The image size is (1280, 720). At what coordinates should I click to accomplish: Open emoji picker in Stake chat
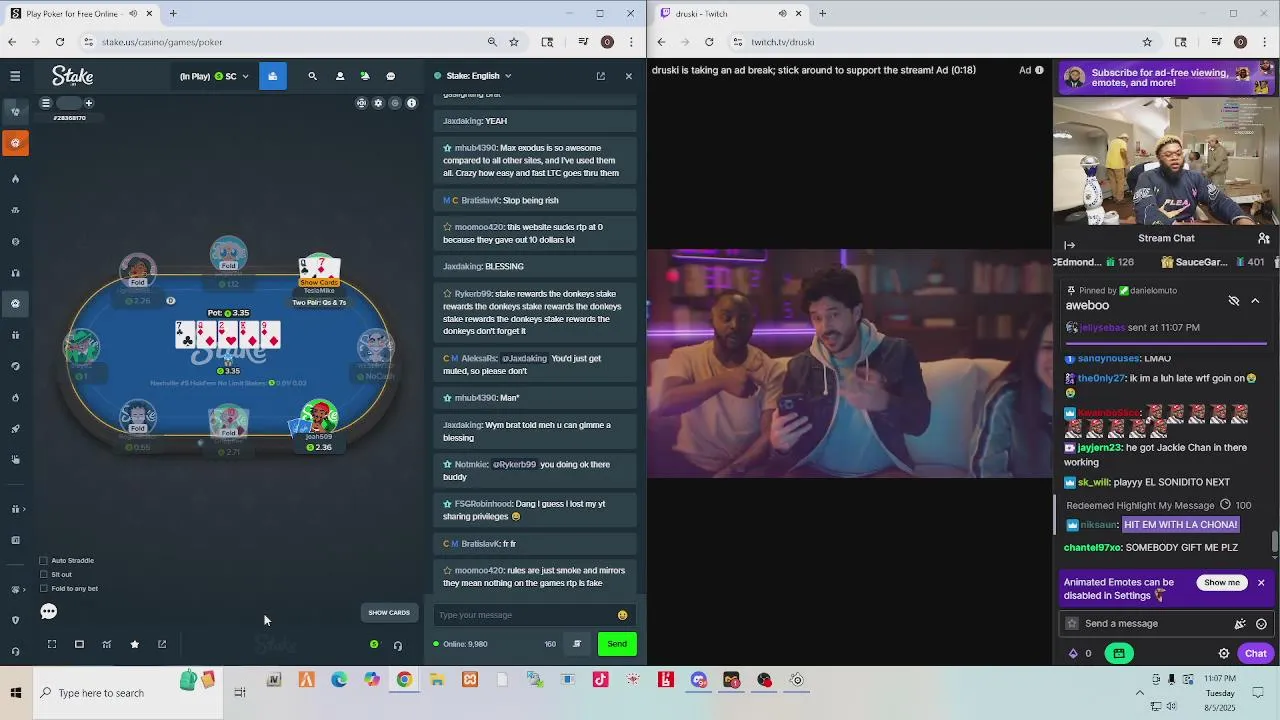click(x=622, y=615)
